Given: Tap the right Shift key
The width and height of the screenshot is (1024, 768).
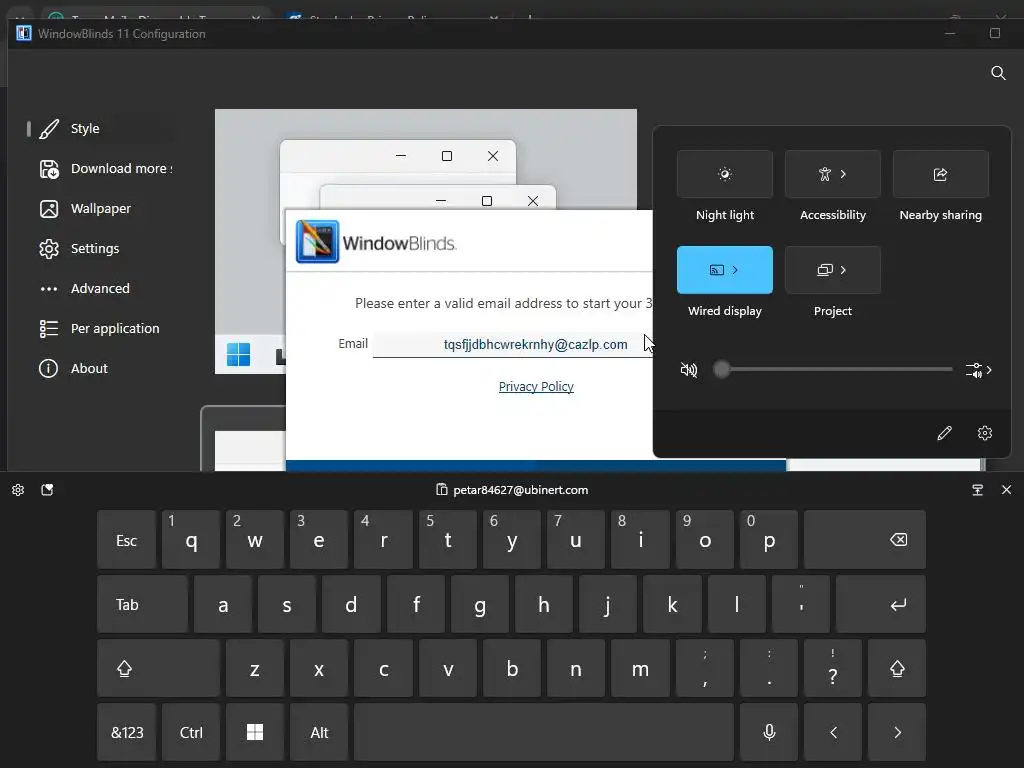Looking at the screenshot, I should 897,669.
